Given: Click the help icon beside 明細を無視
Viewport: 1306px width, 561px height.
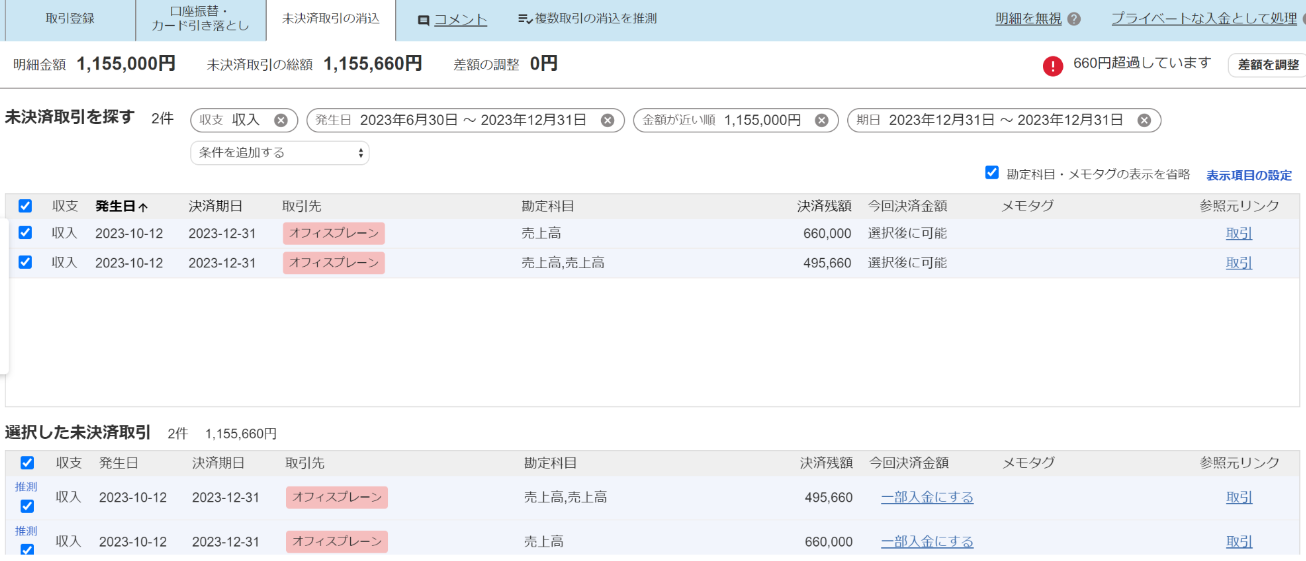Looking at the screenshot, I should pos(1074,19).
